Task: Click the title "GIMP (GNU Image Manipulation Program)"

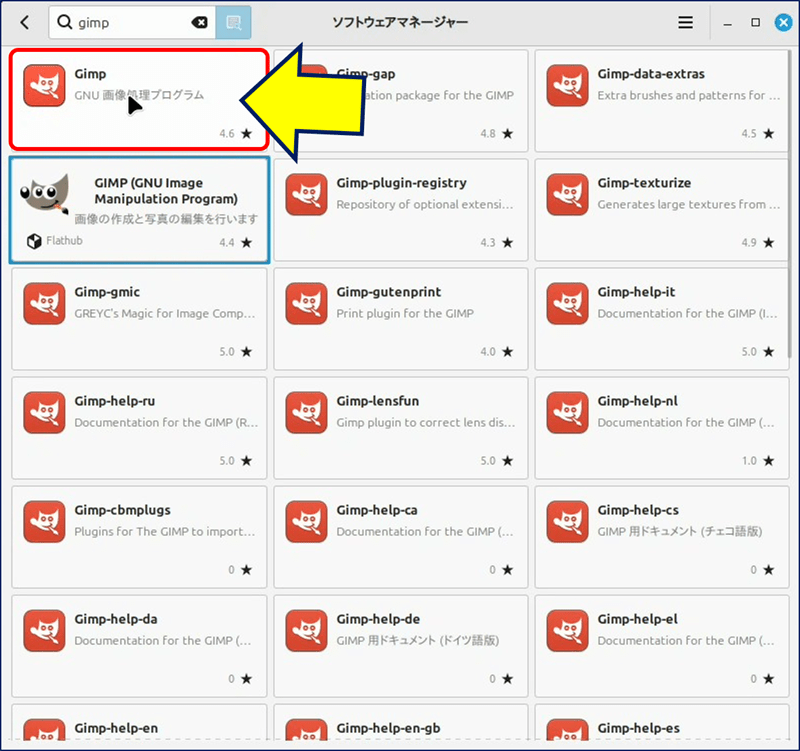Action: 166,191
